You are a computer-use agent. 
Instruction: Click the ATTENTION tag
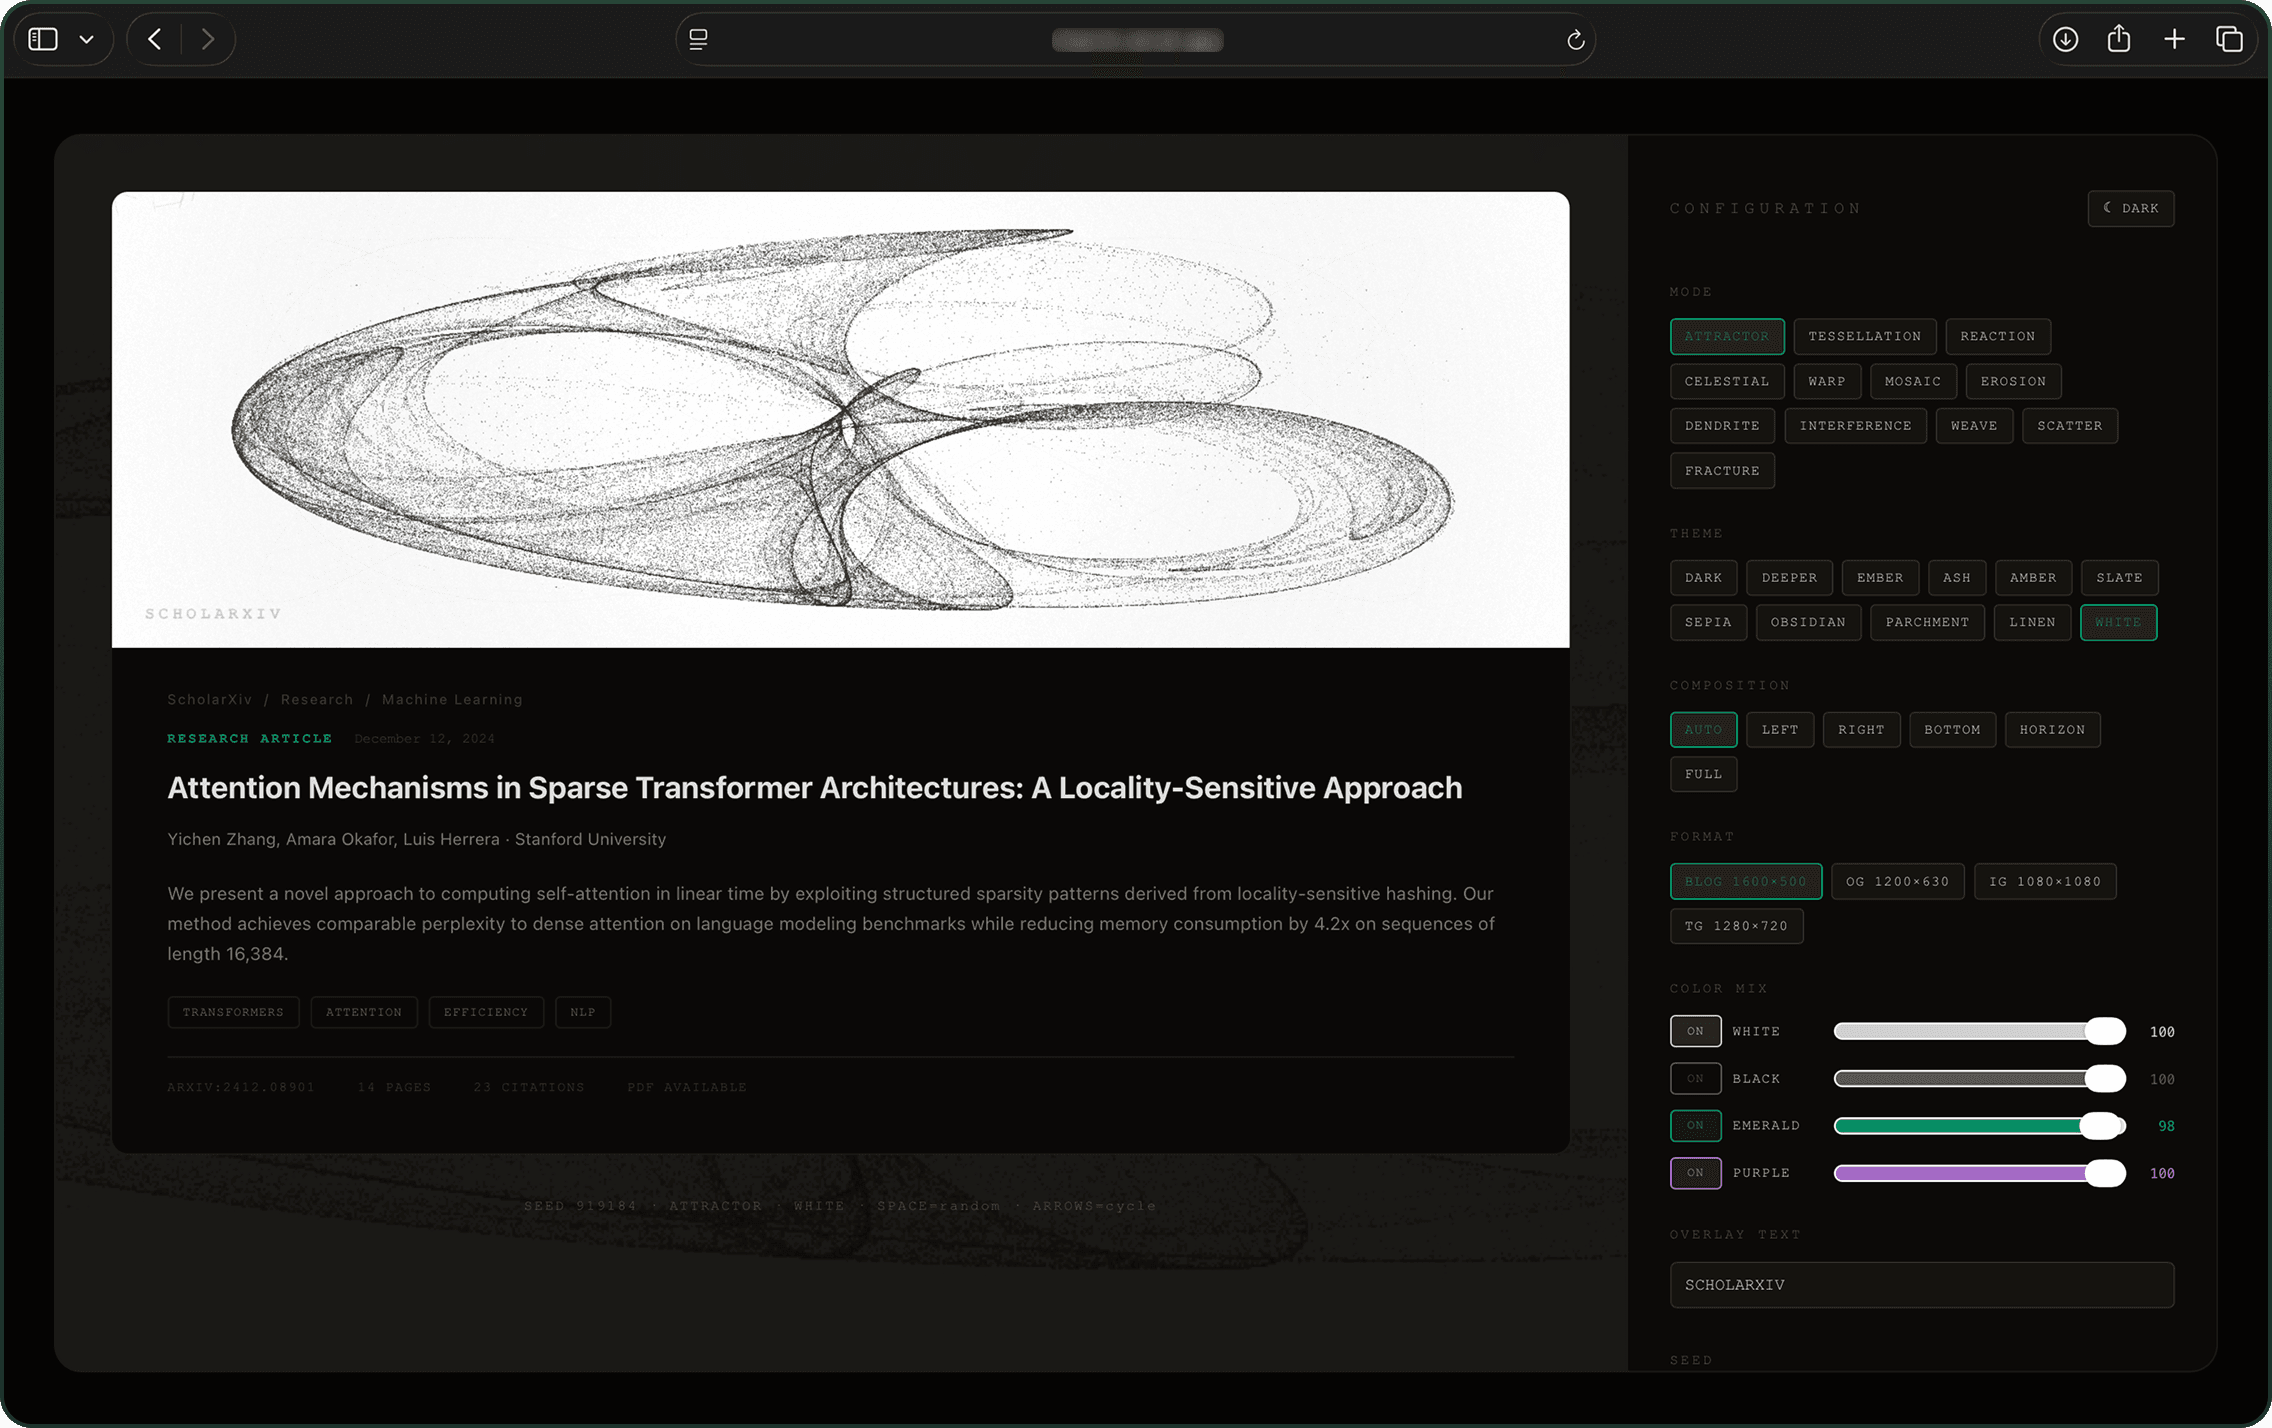pos(363,1013)
